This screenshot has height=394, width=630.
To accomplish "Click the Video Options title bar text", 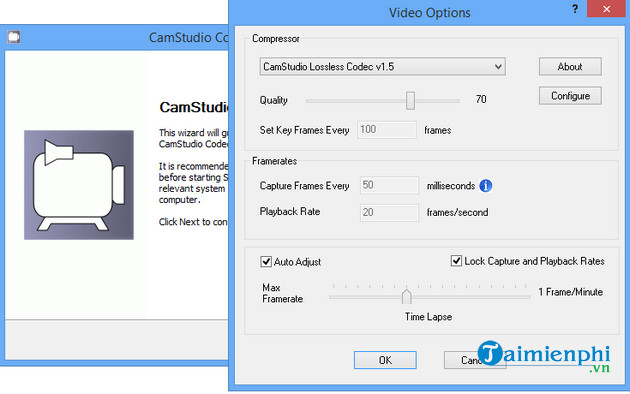I will (430, 12).
